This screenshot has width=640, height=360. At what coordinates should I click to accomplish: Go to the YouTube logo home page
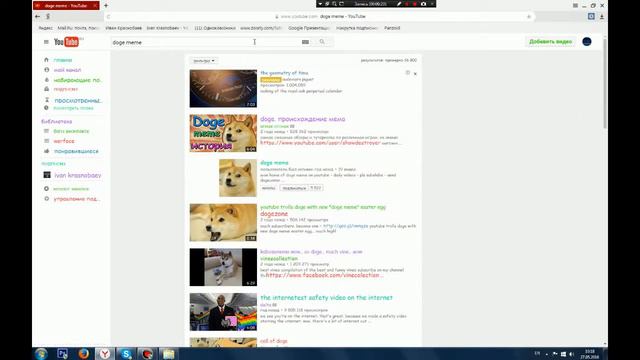pyautogui.click(x=66, y=42)
